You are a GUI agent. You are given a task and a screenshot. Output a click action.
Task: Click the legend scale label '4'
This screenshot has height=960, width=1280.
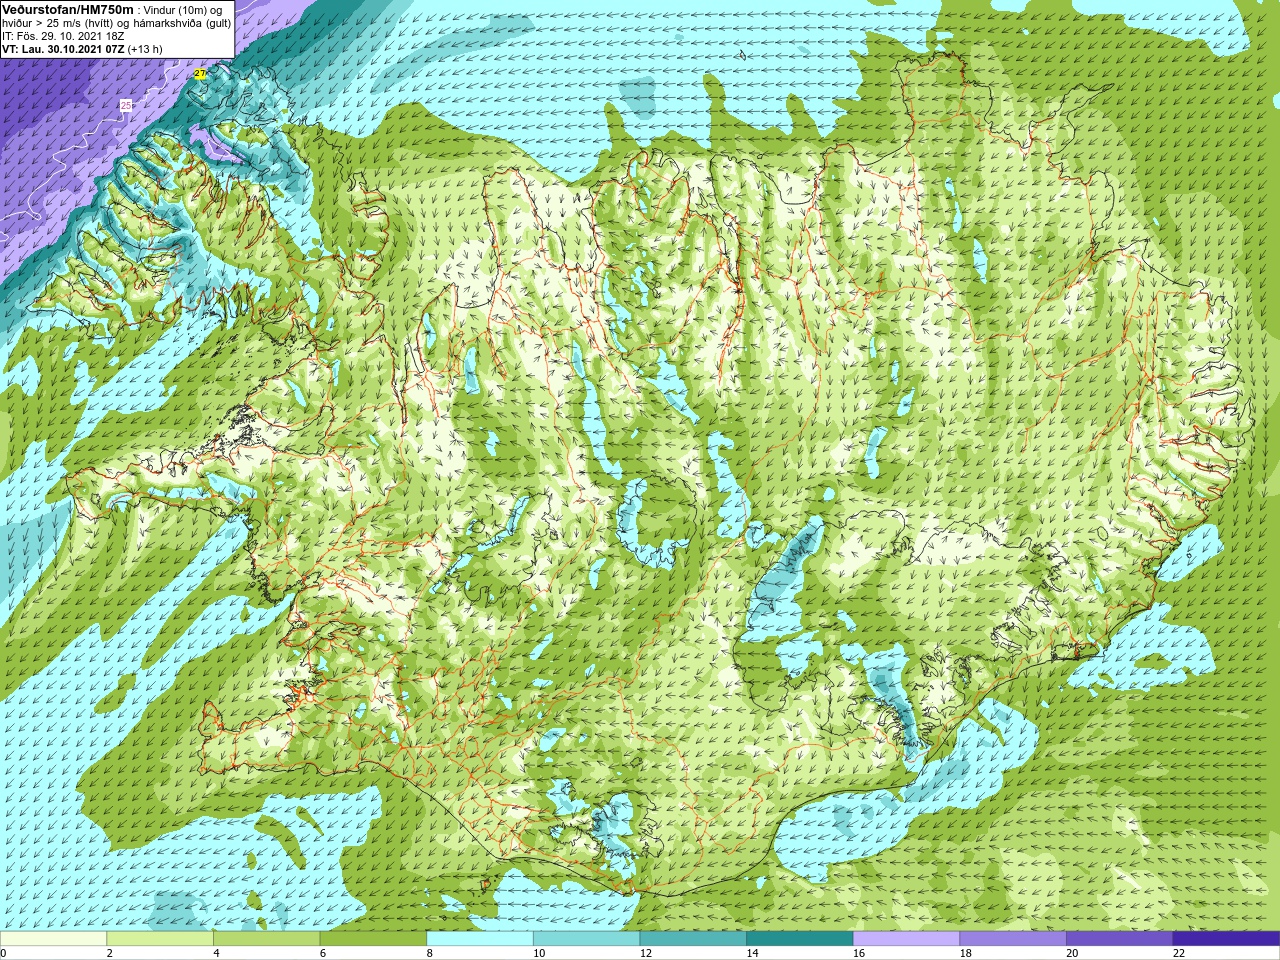click(216, 953)
